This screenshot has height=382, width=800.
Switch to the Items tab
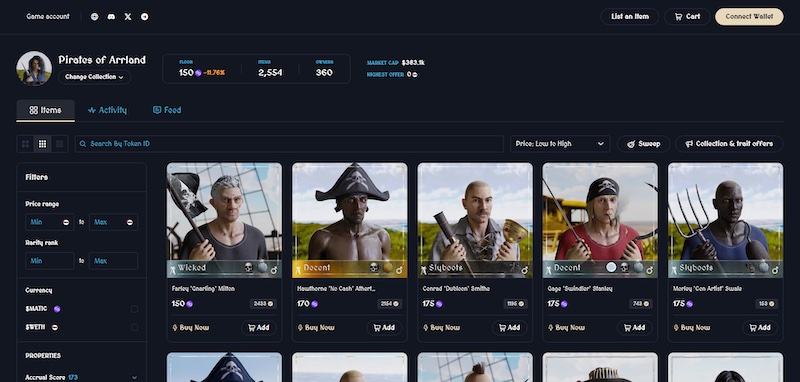[45, 110]
